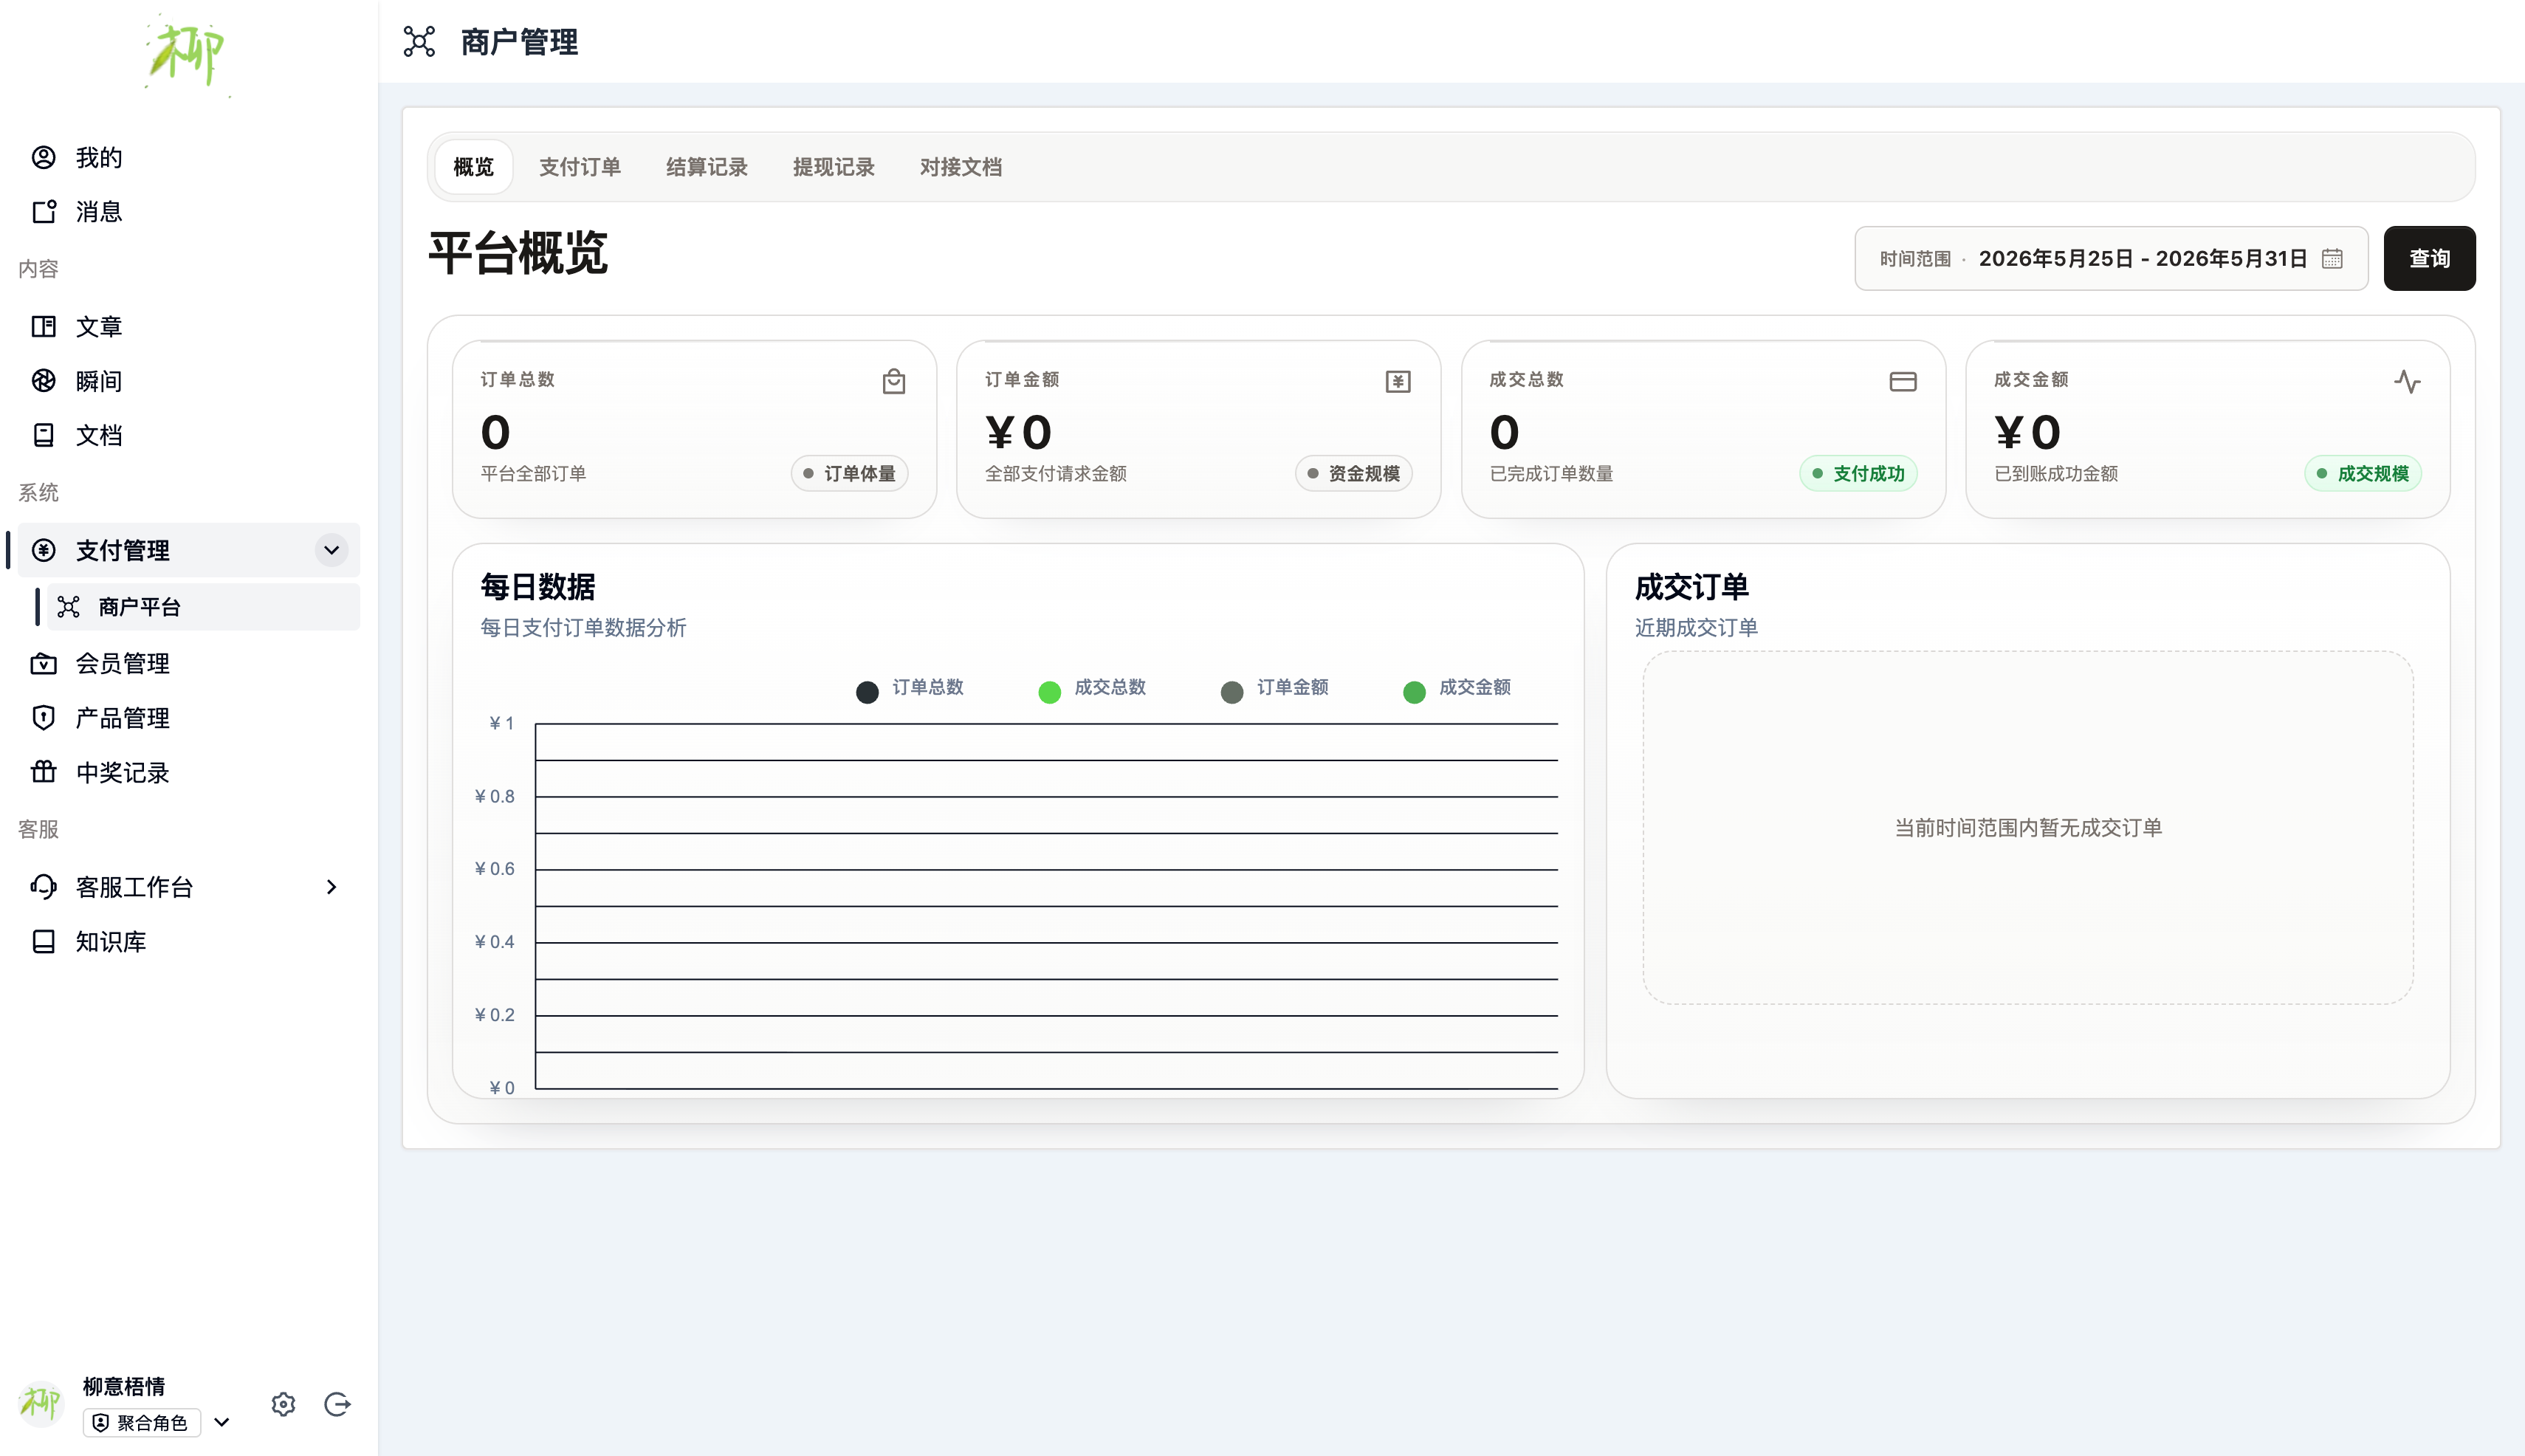Open 中奖记录 prize records
Viewport: 2525px width, 1456px height.
coord(189,772)
